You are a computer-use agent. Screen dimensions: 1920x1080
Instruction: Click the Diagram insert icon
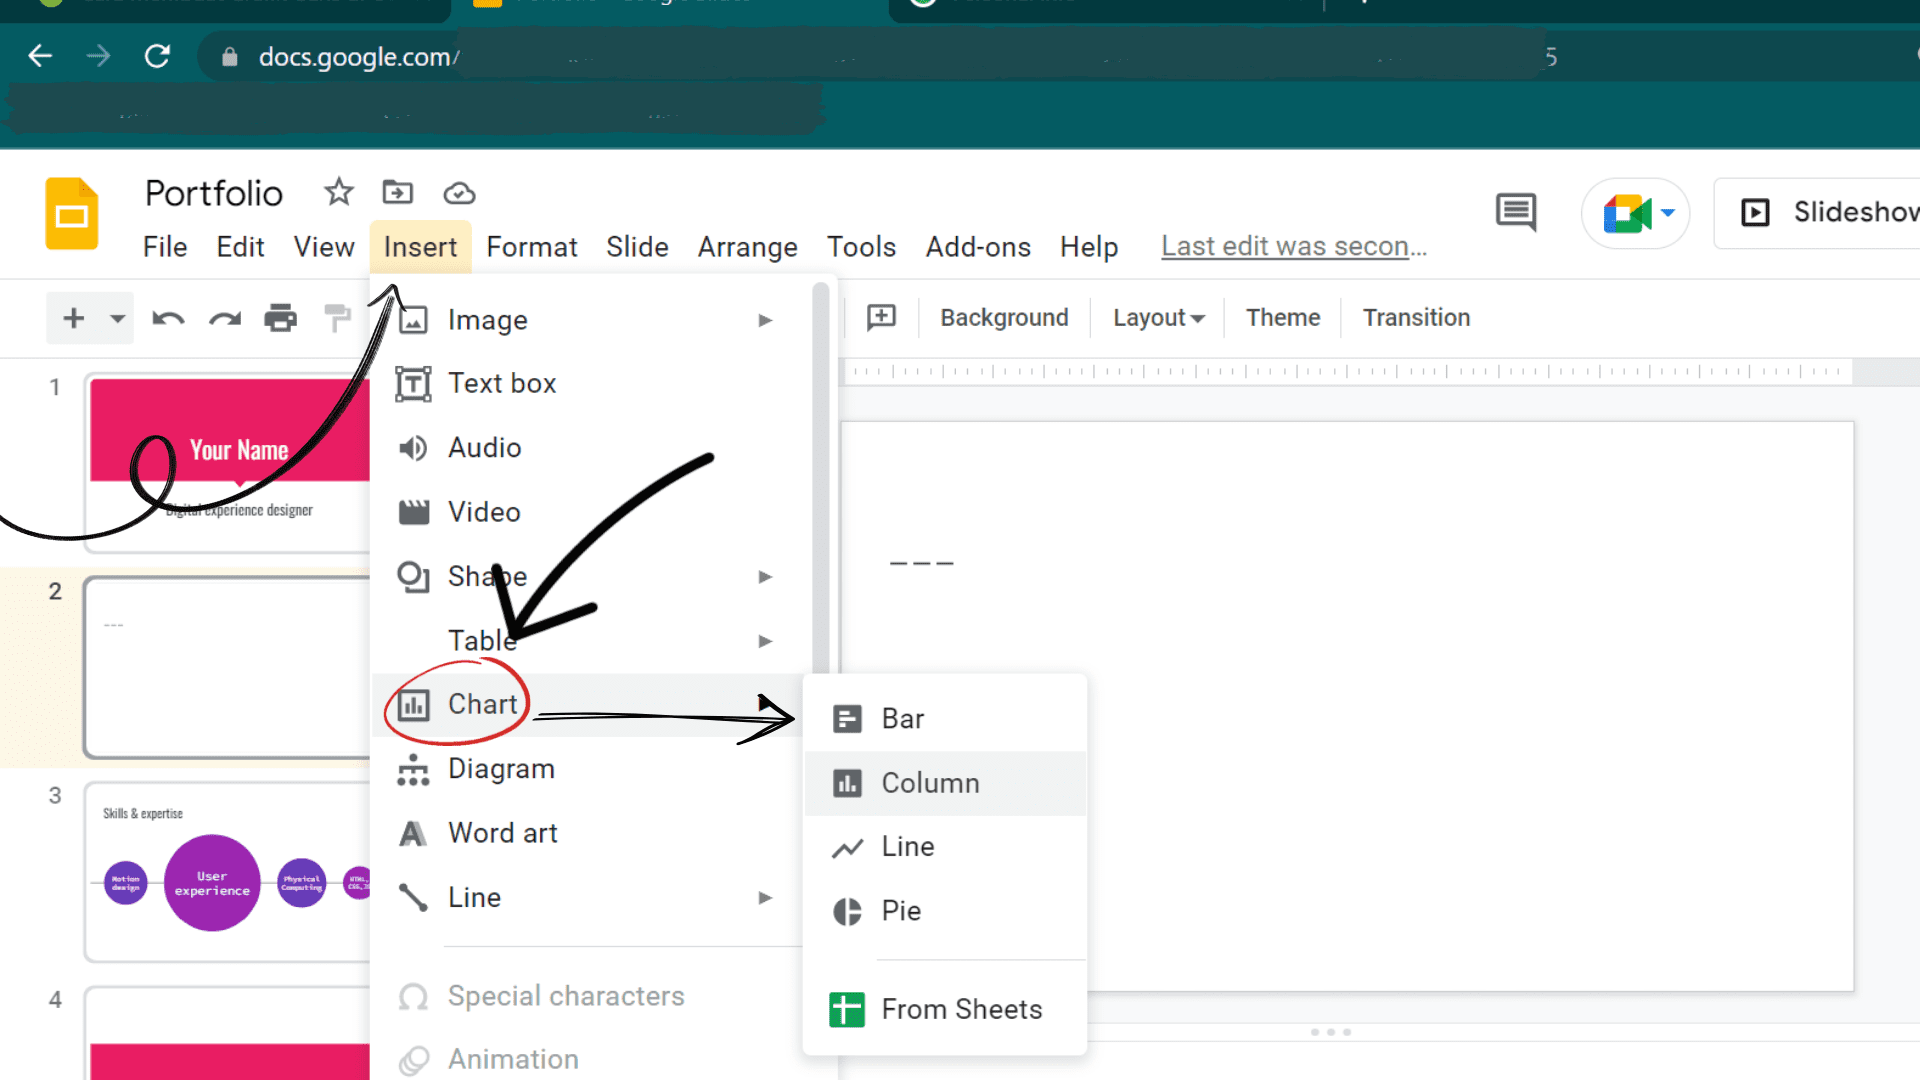[x=413, y=769]
